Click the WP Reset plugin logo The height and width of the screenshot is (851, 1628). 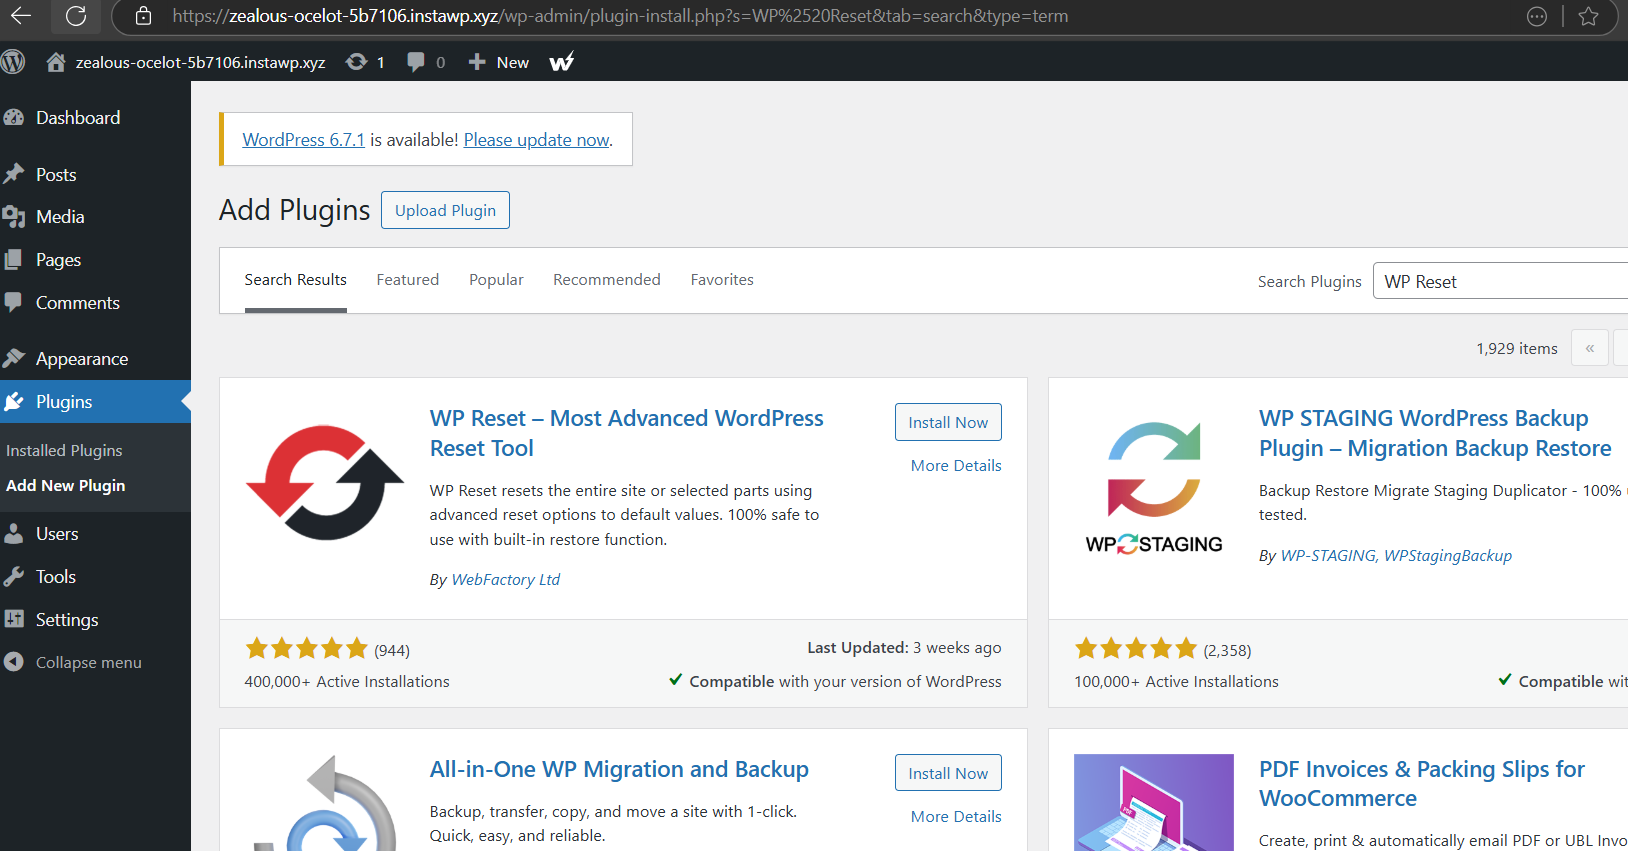tap(325, 483)
